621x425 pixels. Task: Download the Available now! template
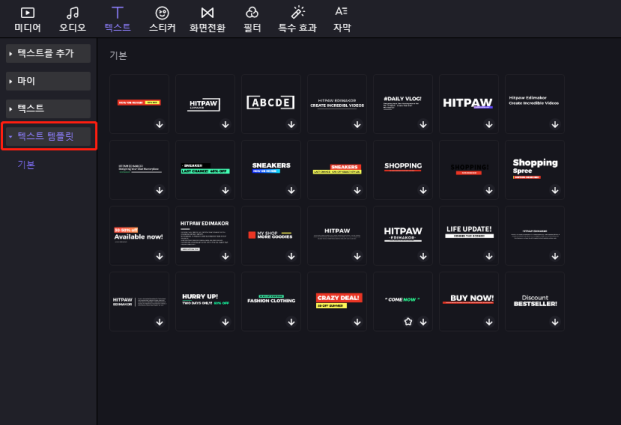(x=160, y=256)
